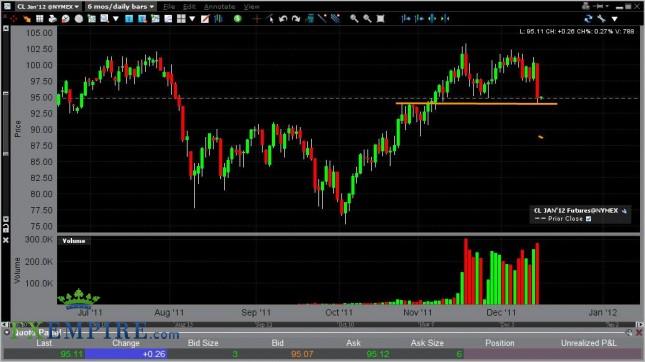Click the Ask column header
Image resolution: width=645 pixels, height=362 pixels.
pyautogui.click(x=353, y=343)
